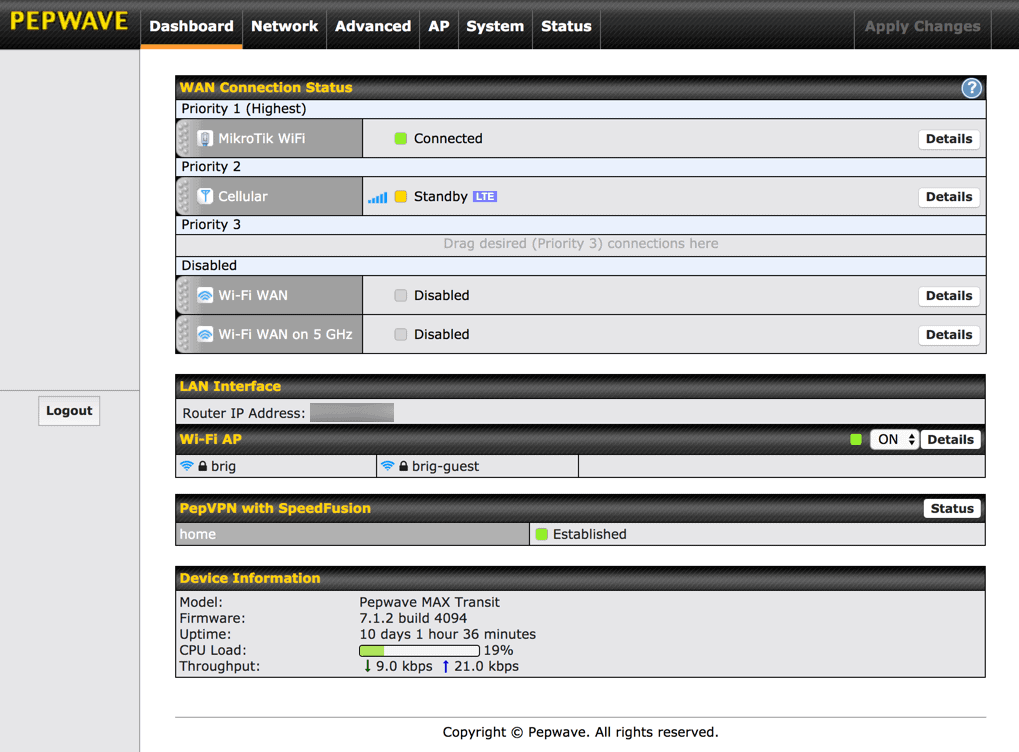Open the System tab

495,26
